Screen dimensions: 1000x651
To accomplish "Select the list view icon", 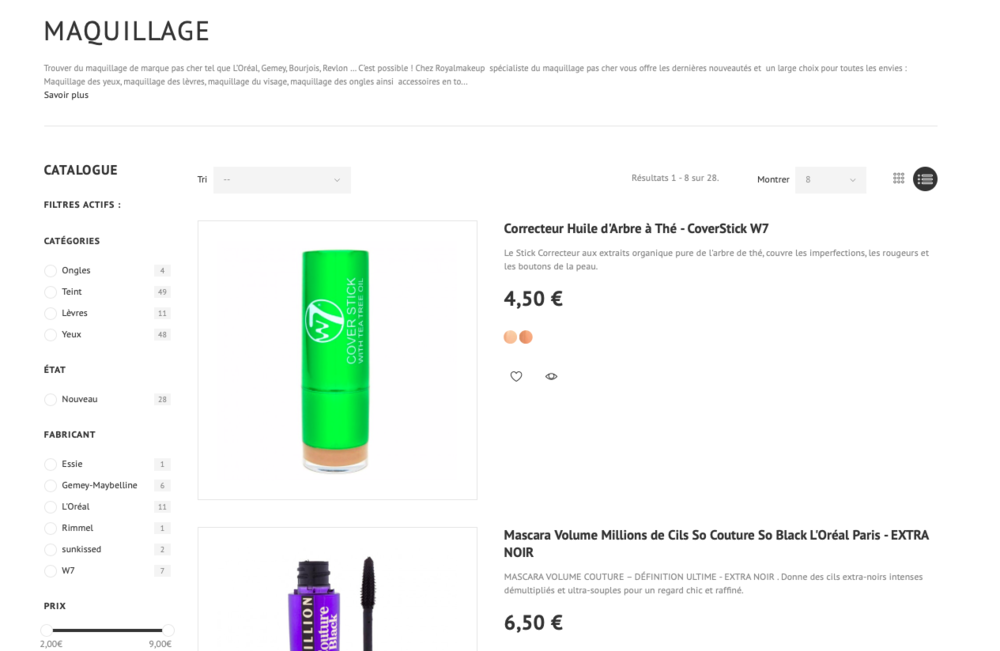I will tap(925, 179).
